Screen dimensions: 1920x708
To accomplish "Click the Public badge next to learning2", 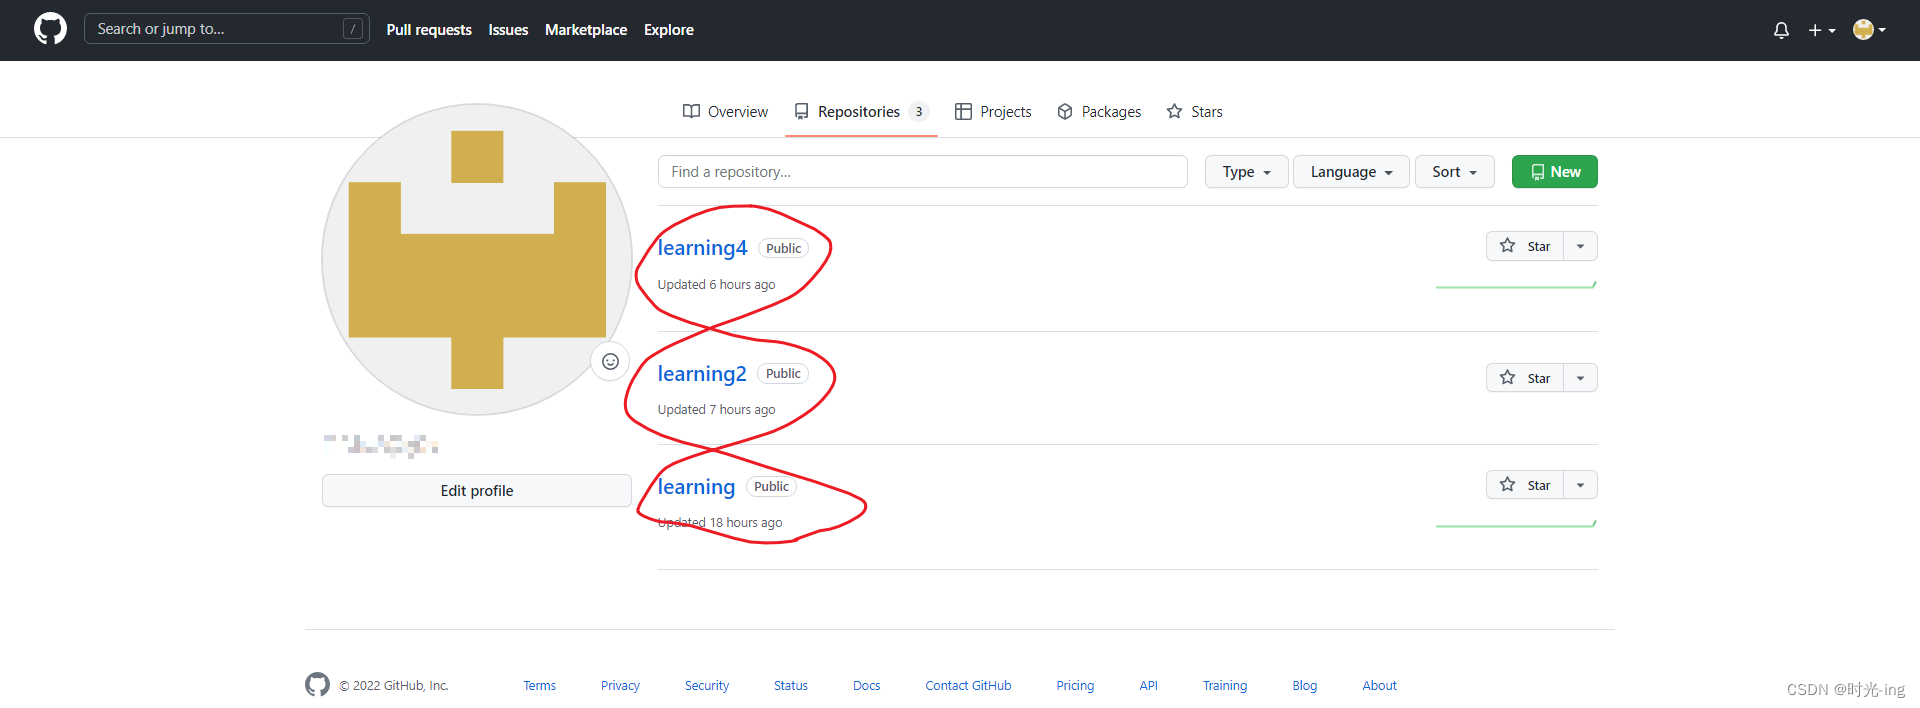I will [x=783, y=374].
